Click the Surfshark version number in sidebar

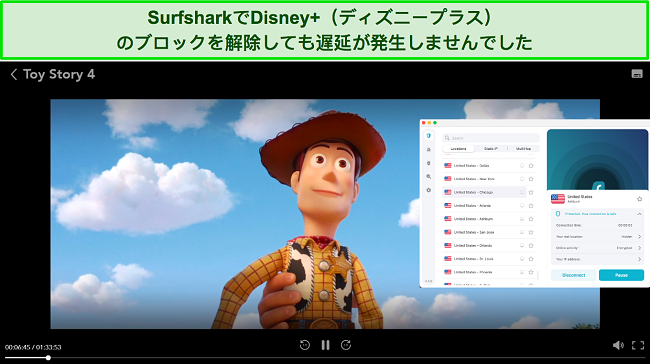click(429, 281)
